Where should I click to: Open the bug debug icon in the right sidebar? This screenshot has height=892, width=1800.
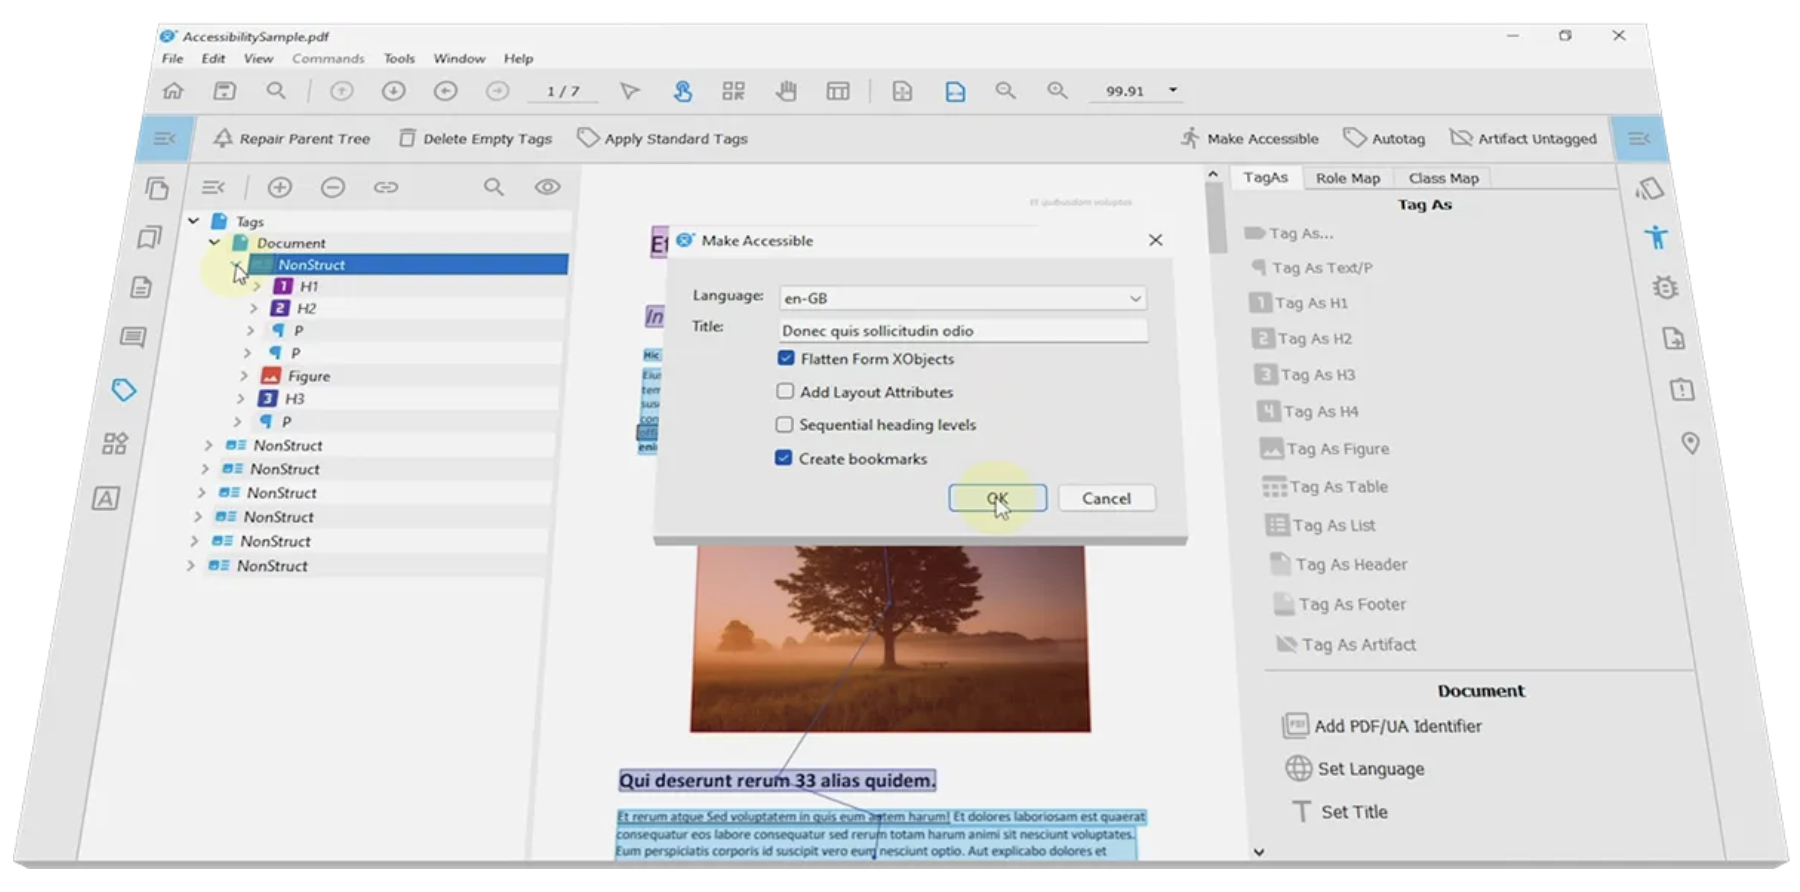(1665, 288)
